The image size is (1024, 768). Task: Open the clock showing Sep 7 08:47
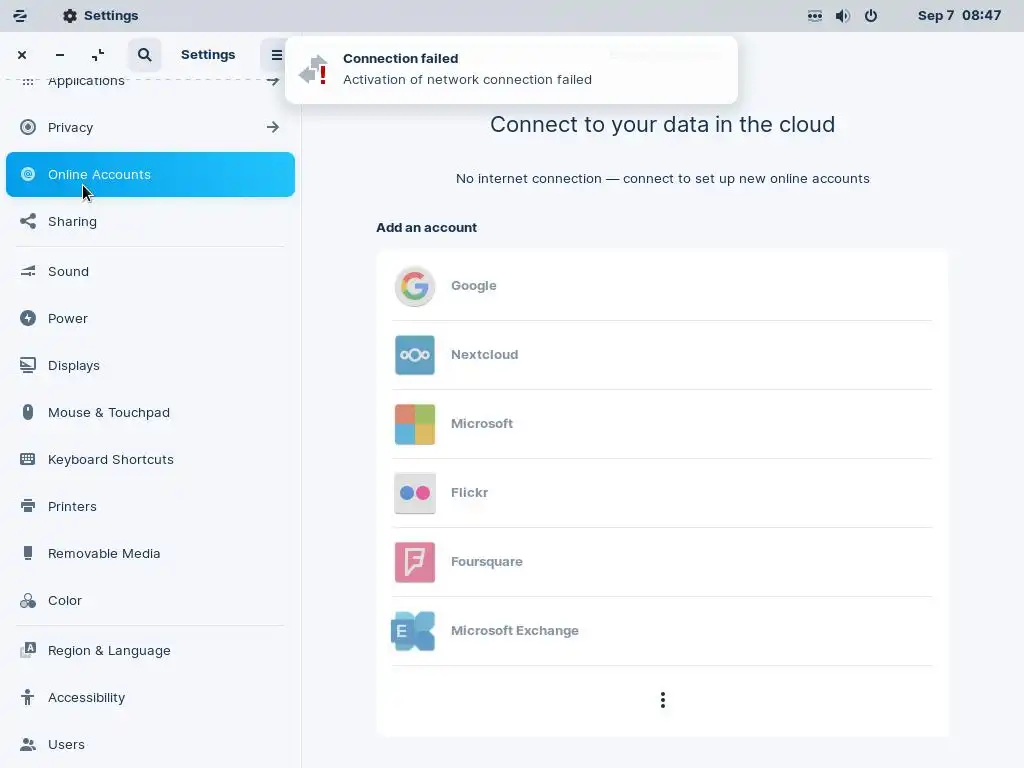tap(959, 16)
